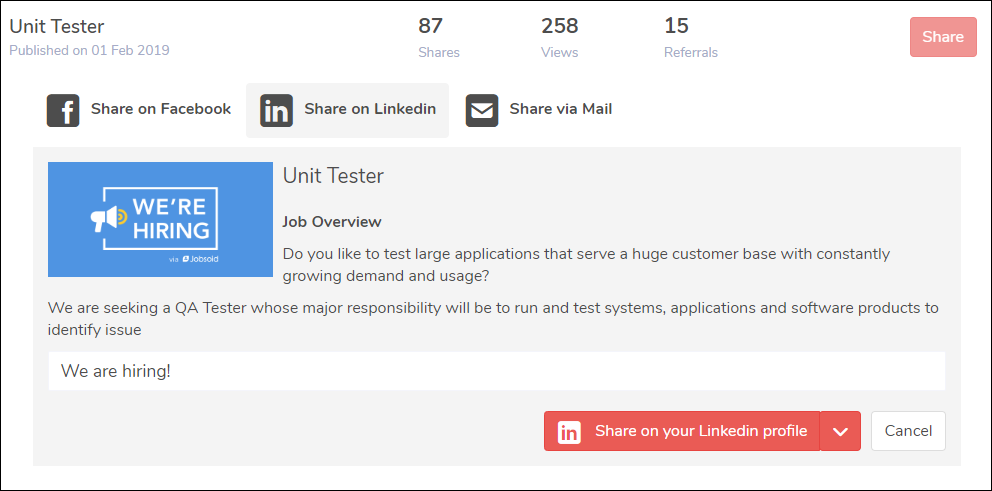Click the 87 Shares statistic
Image resolution: width=992 pixels, height=491 pixels.
[438, 37]
